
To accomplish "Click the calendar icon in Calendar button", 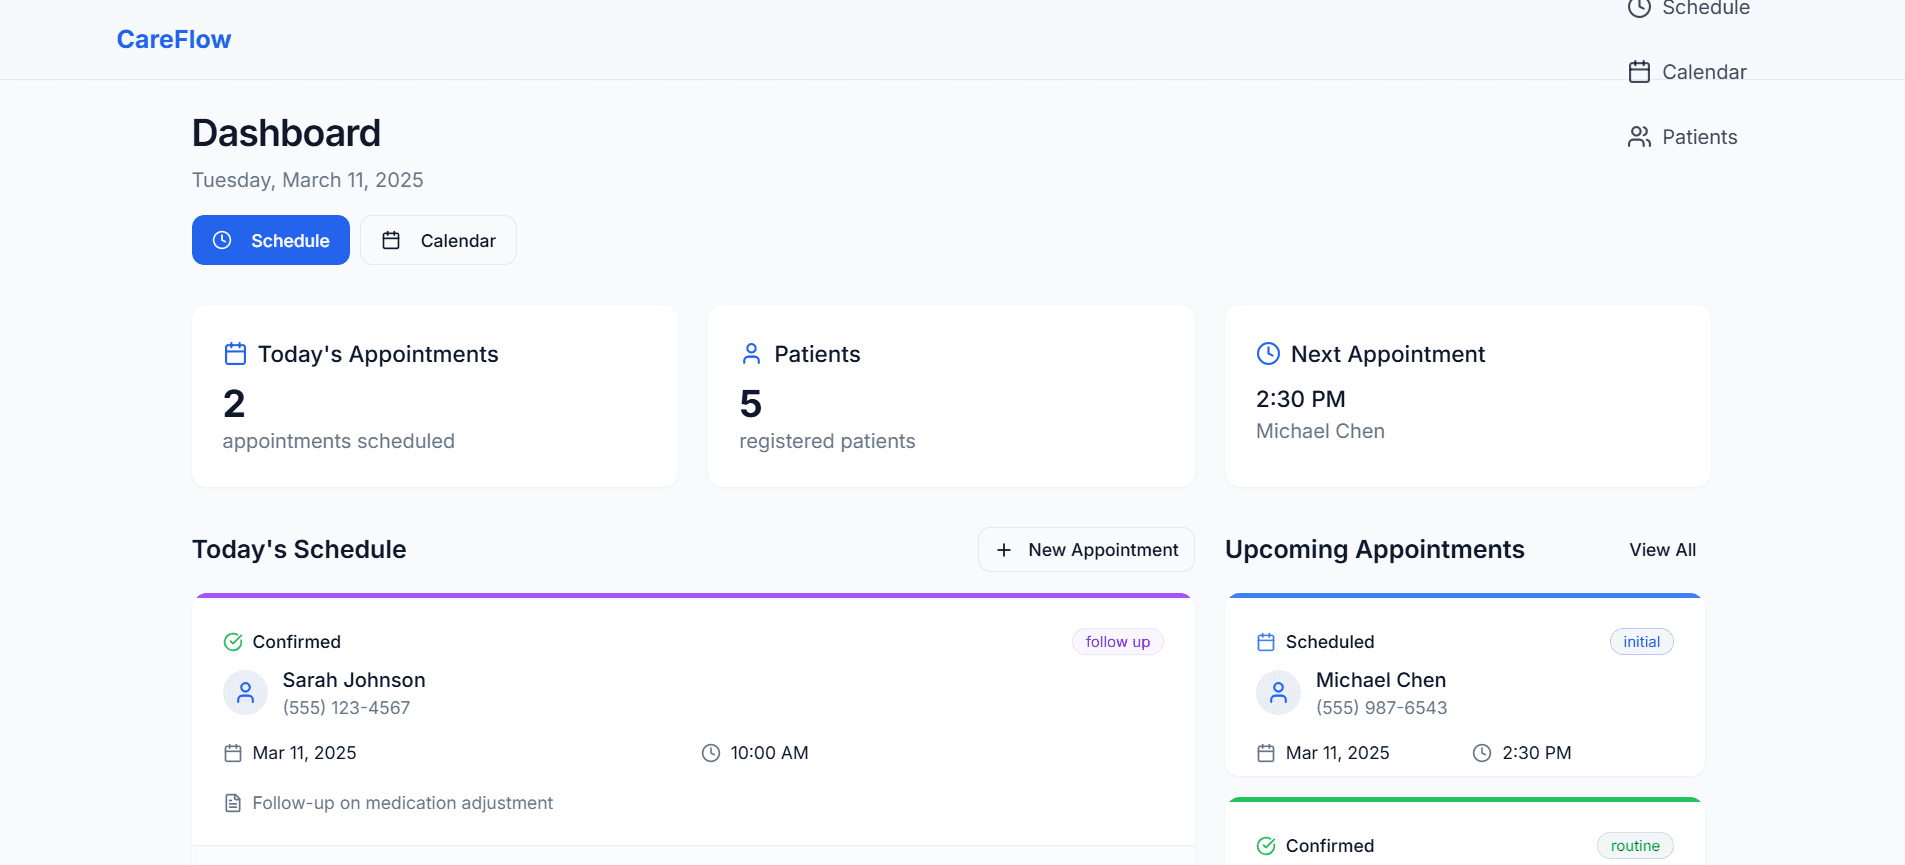I will (x=391, y=240).
